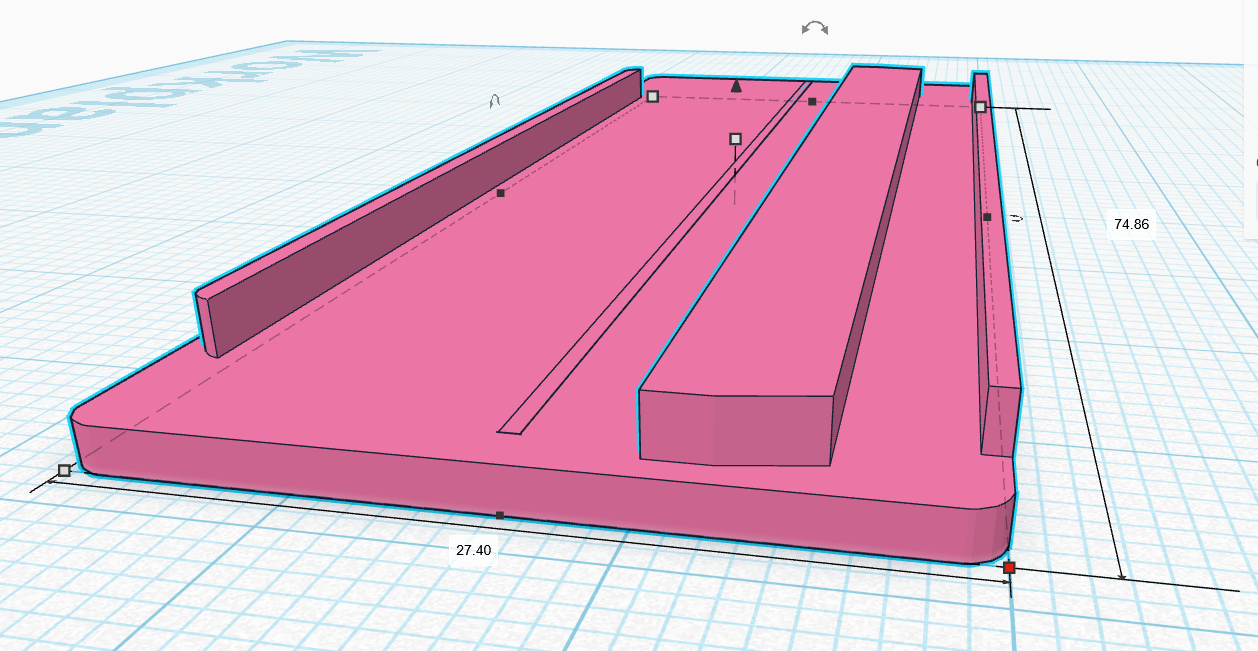Select the white height handle above the dashed line
Image resolution: width=1258 pixels, height=651 pixels.
735,139
